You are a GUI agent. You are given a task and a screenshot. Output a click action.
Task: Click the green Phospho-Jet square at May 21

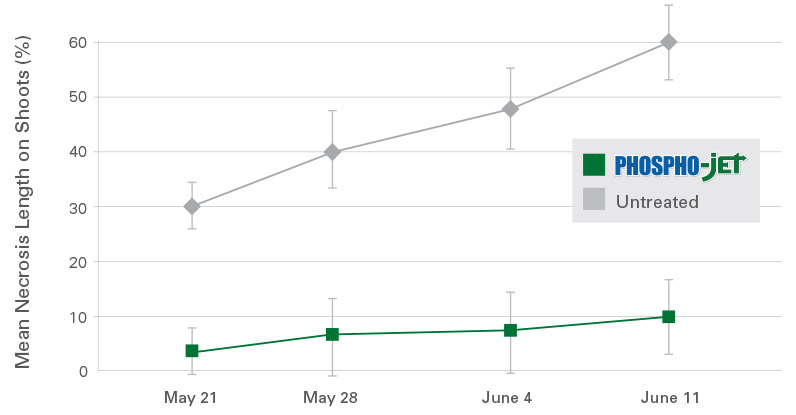[192, 351]
